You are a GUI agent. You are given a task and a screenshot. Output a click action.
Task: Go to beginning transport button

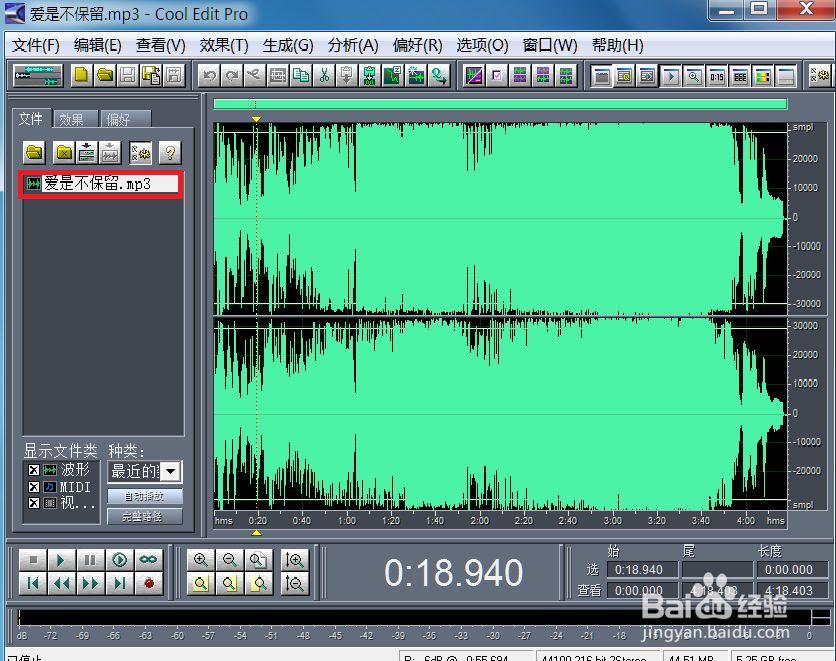(x=33, y=583)
